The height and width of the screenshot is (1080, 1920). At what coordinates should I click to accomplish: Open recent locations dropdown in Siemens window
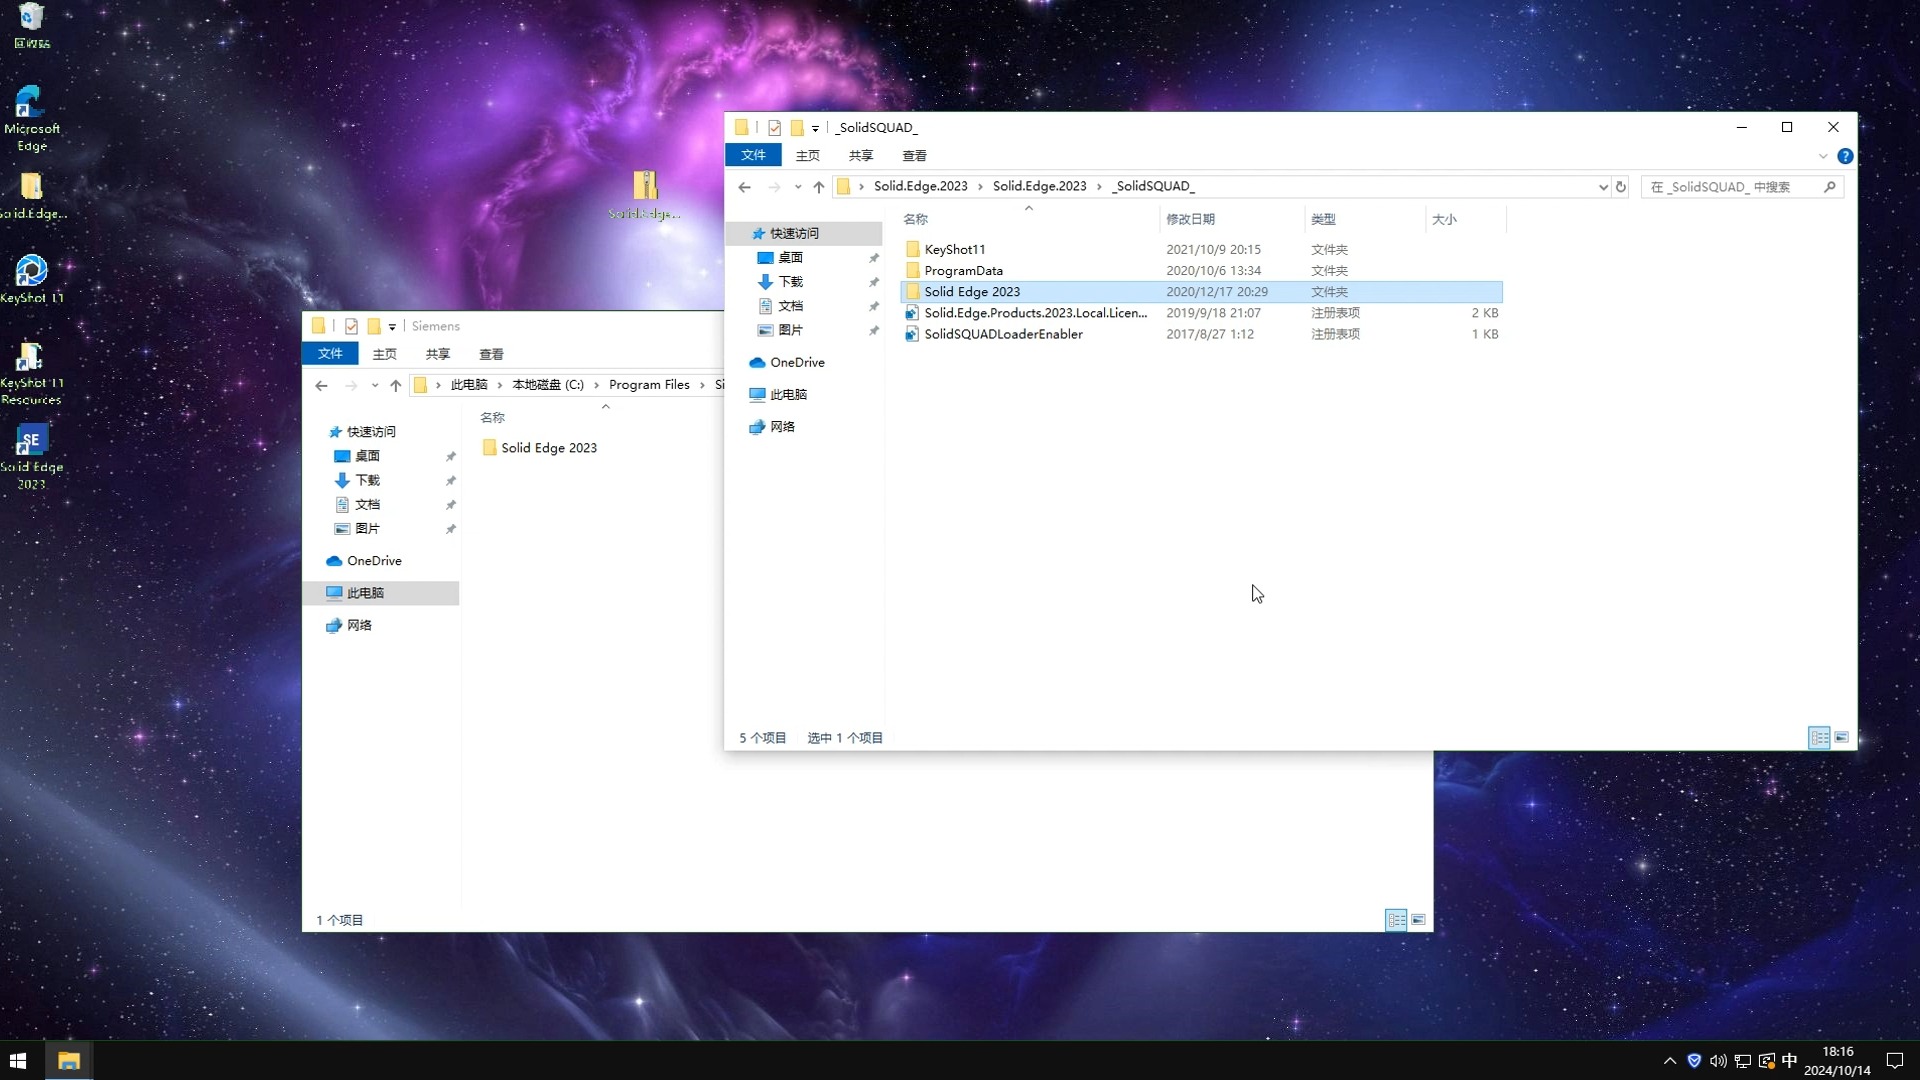pos(375,386)
